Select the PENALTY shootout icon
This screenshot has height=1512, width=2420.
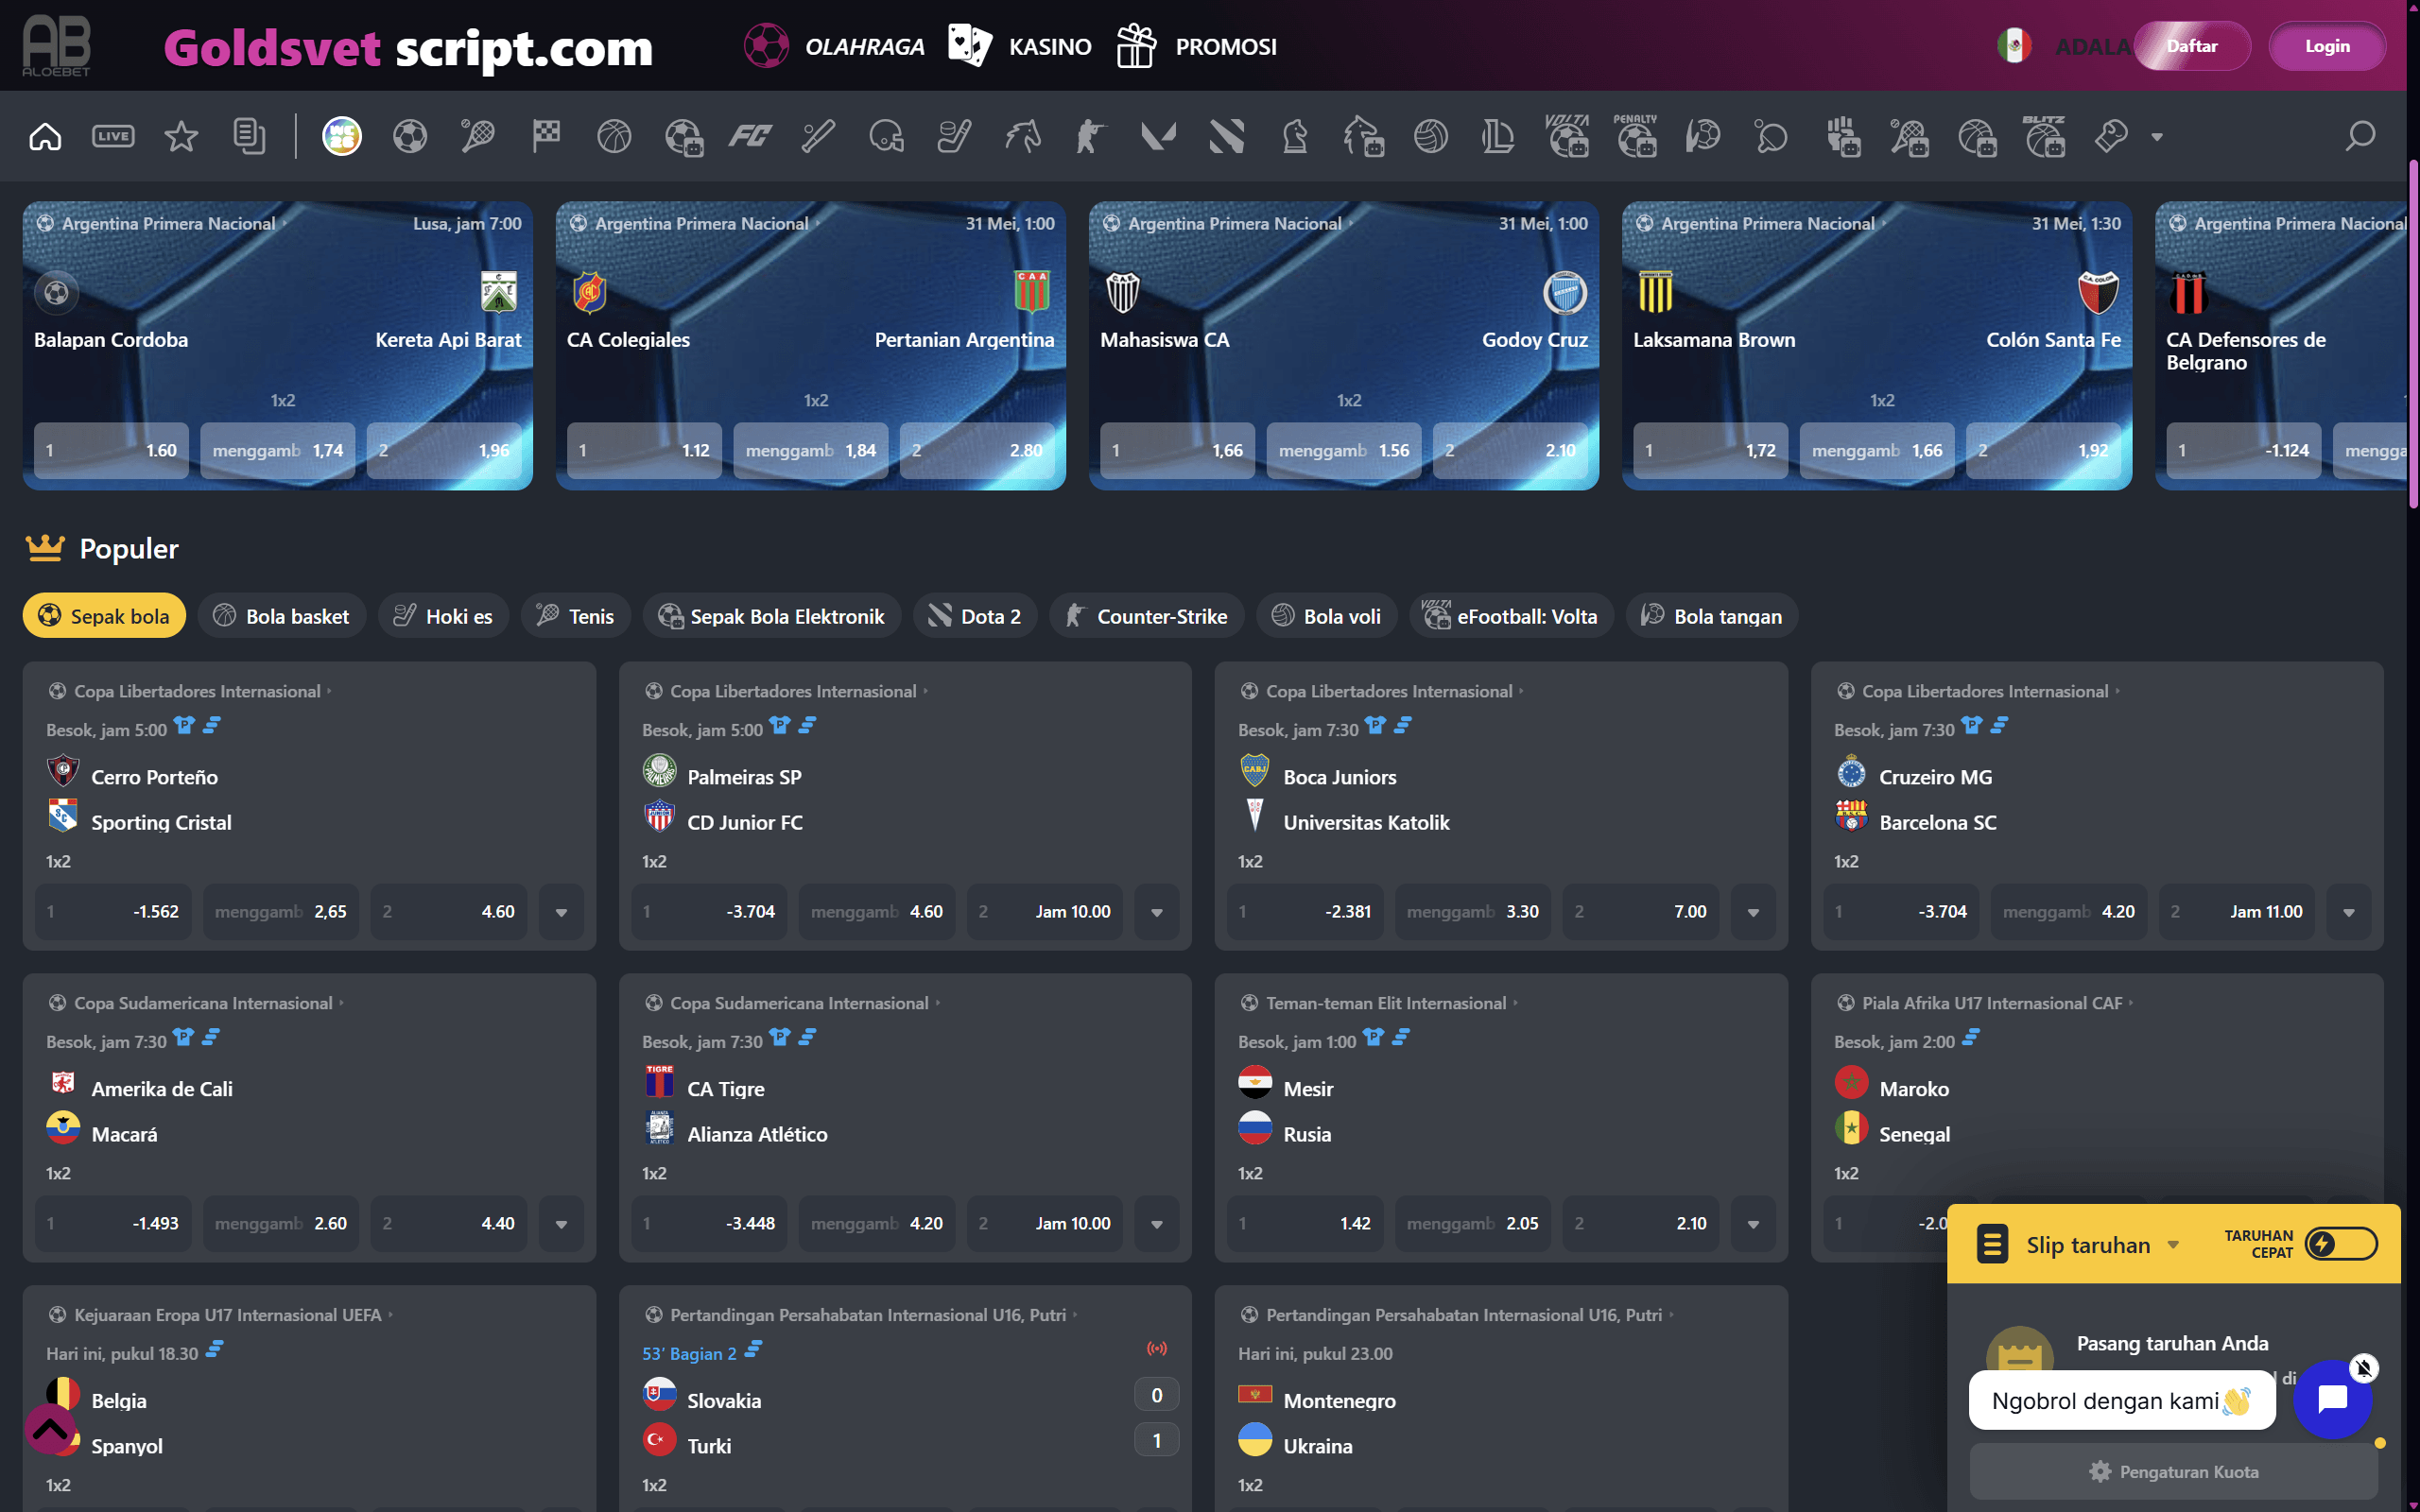pyautogui.click(x=1635, y=136)
